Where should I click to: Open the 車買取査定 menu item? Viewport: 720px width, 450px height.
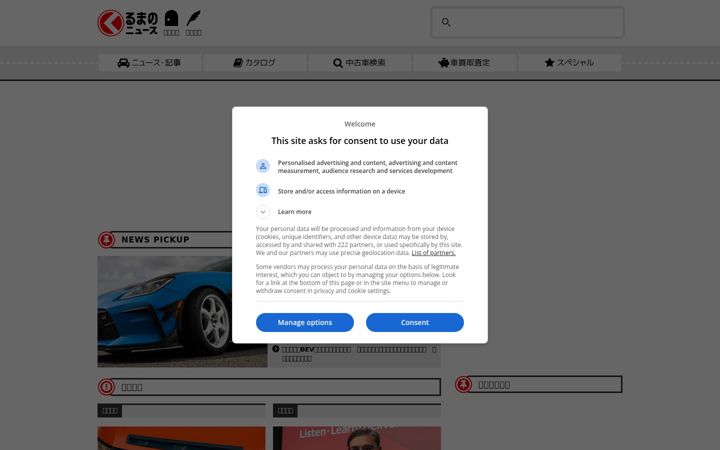pyautogui.click(x=465, y=62)
